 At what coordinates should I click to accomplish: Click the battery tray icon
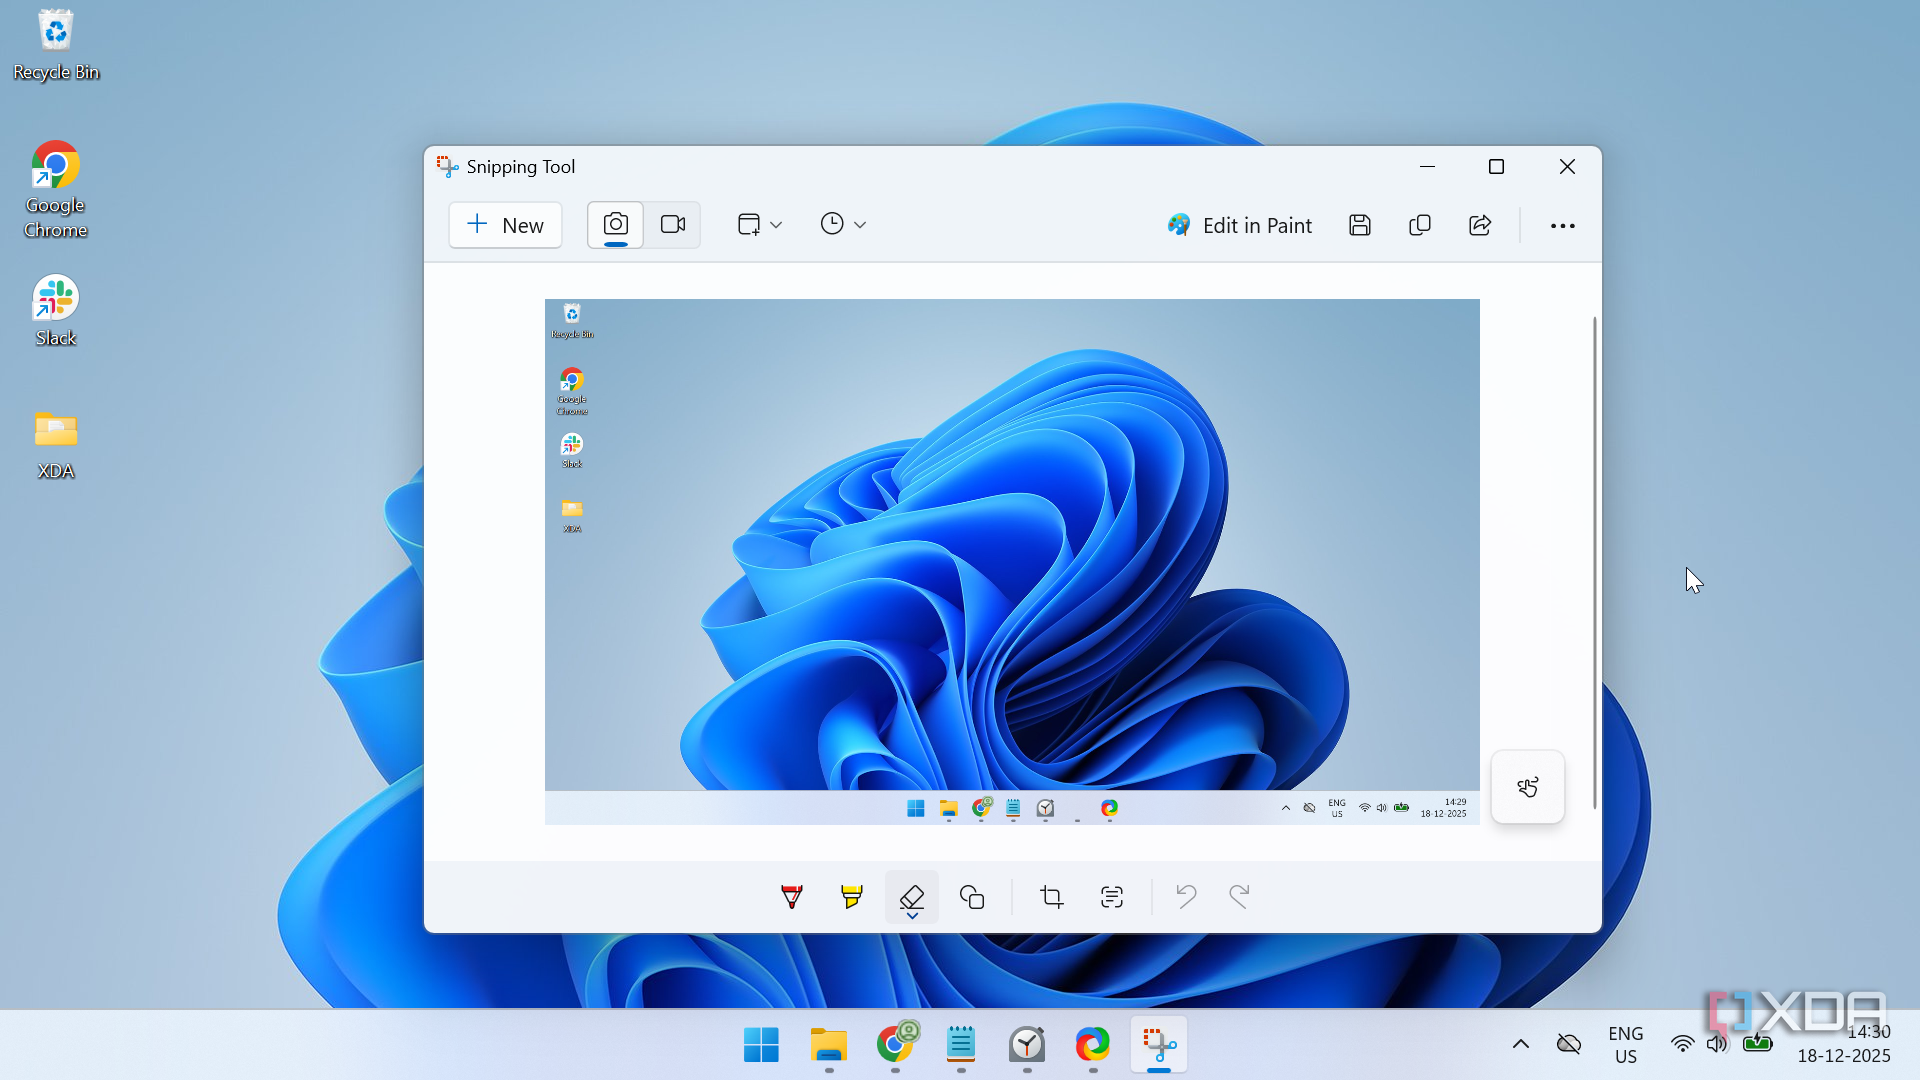click(1757, 1045)
